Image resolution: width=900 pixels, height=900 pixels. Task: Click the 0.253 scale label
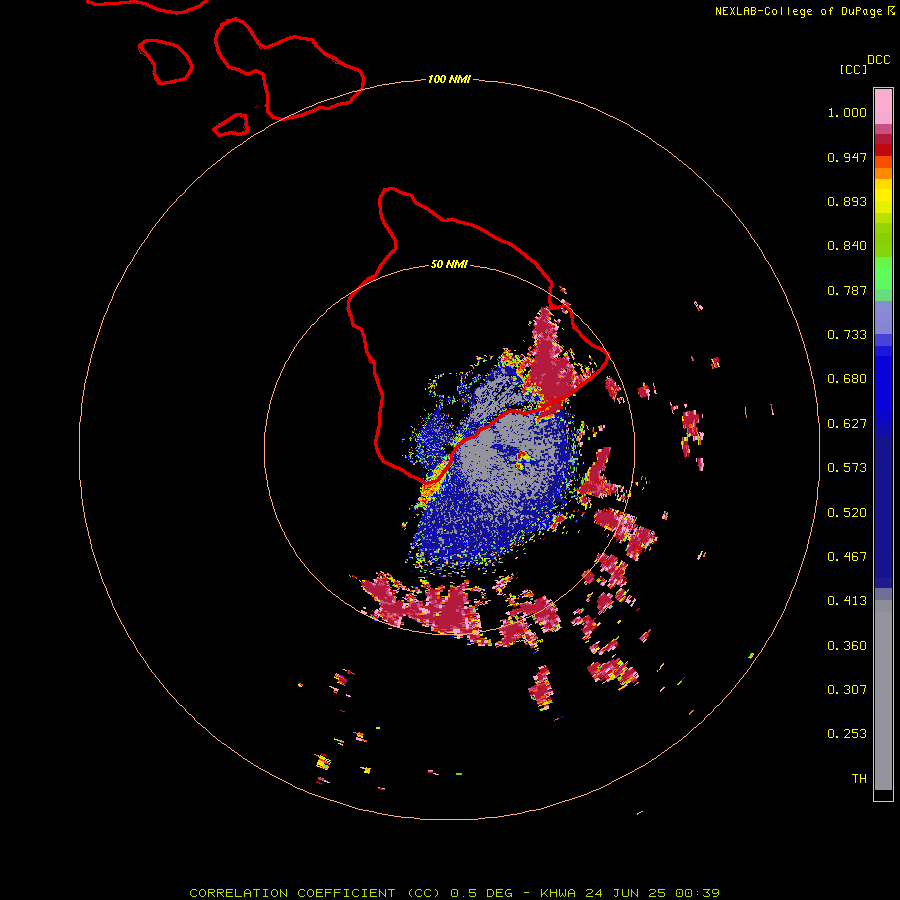tap(847, 734)
